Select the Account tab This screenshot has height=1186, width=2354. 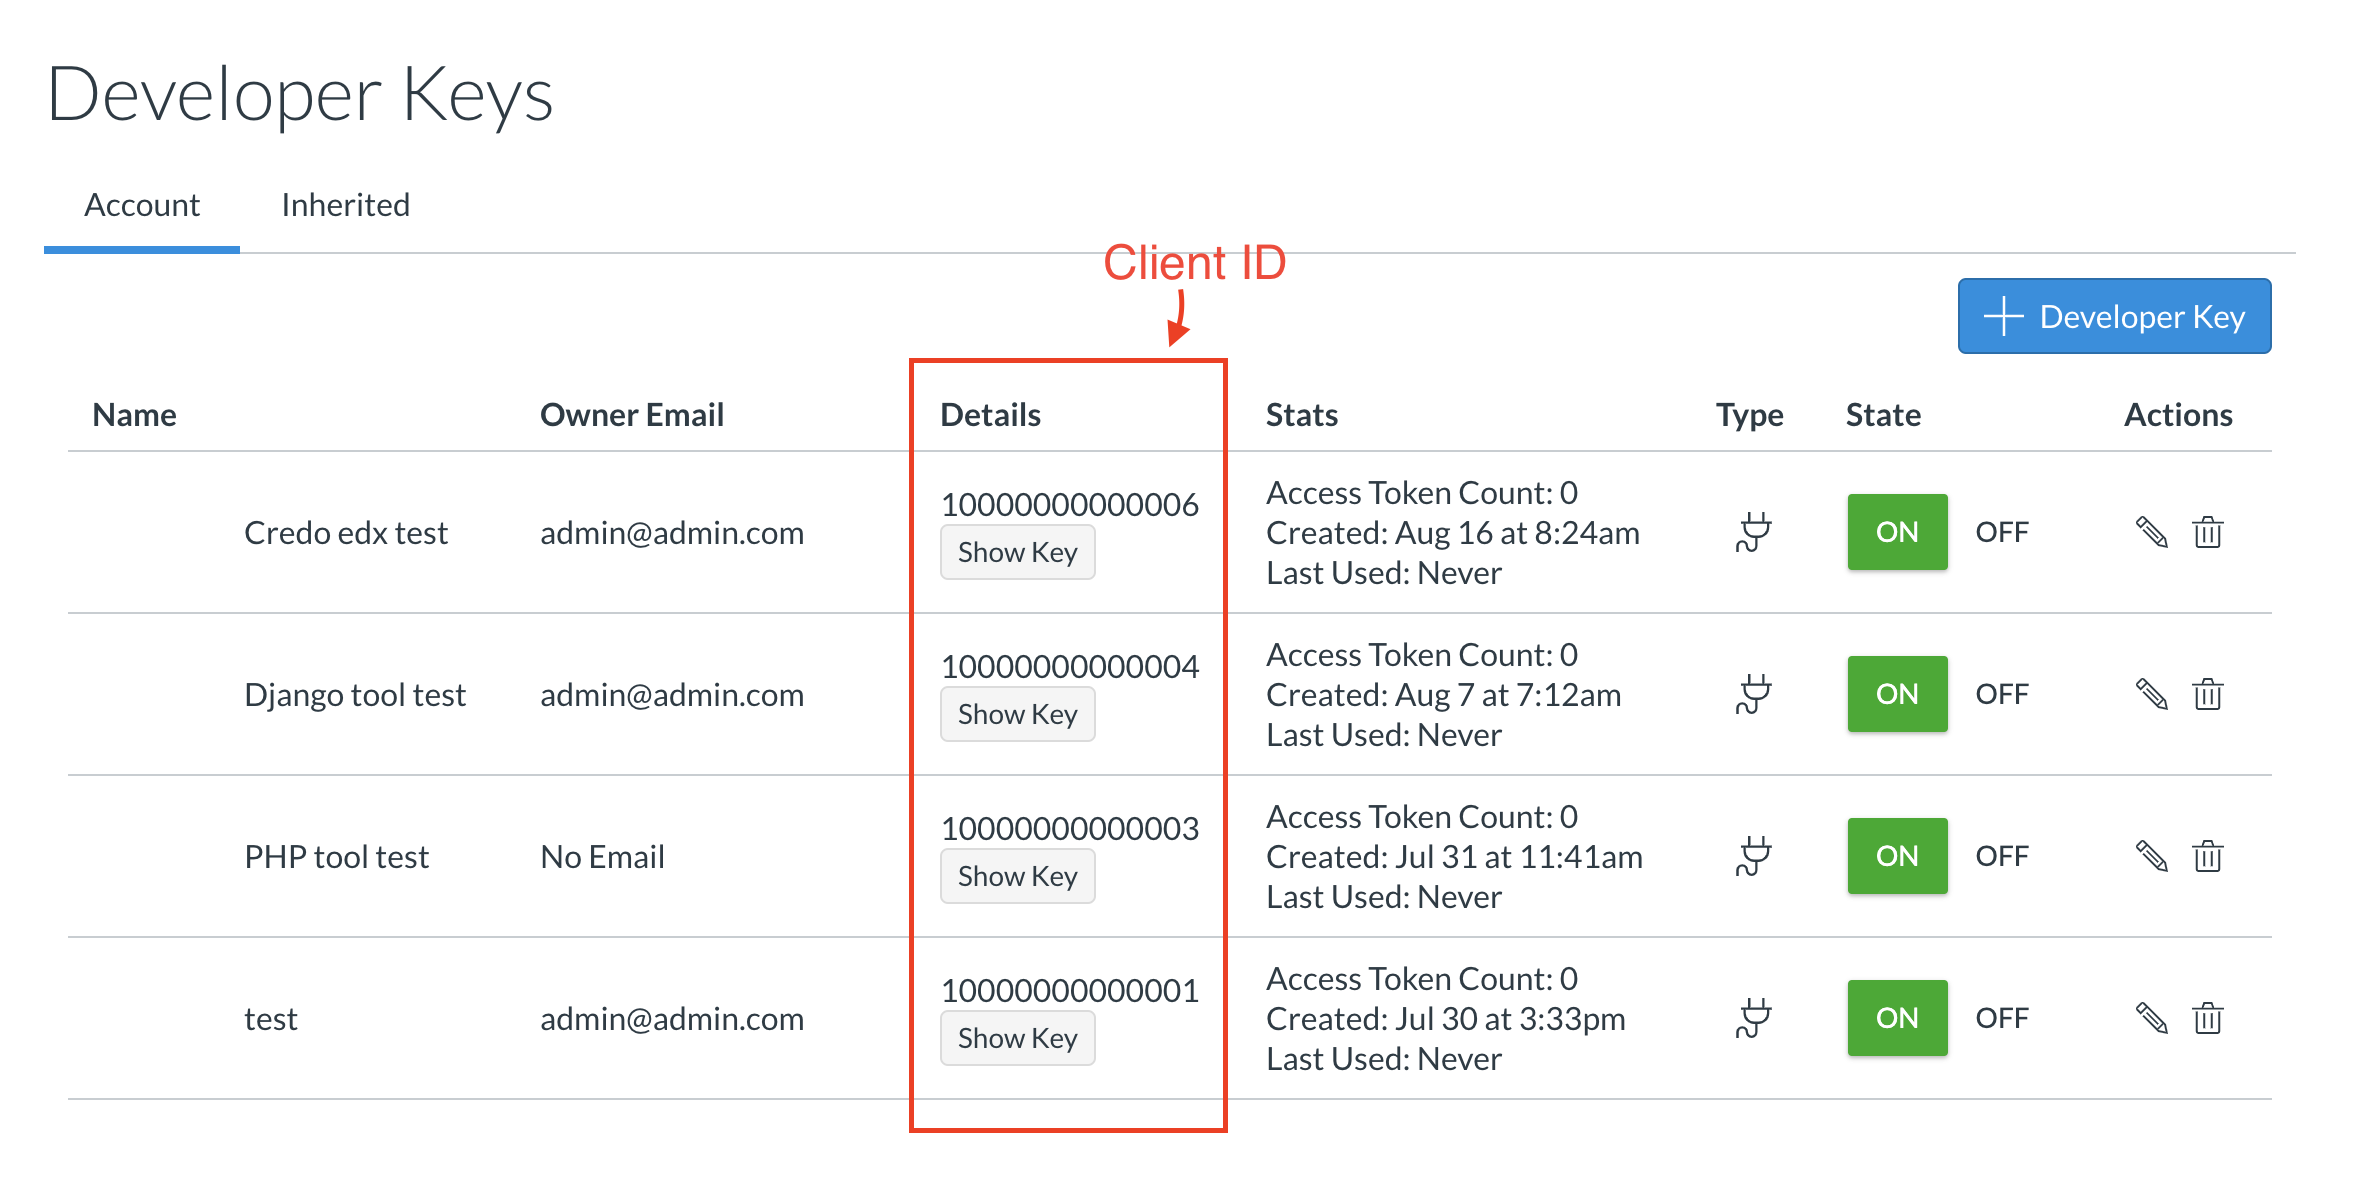(142, 205)
